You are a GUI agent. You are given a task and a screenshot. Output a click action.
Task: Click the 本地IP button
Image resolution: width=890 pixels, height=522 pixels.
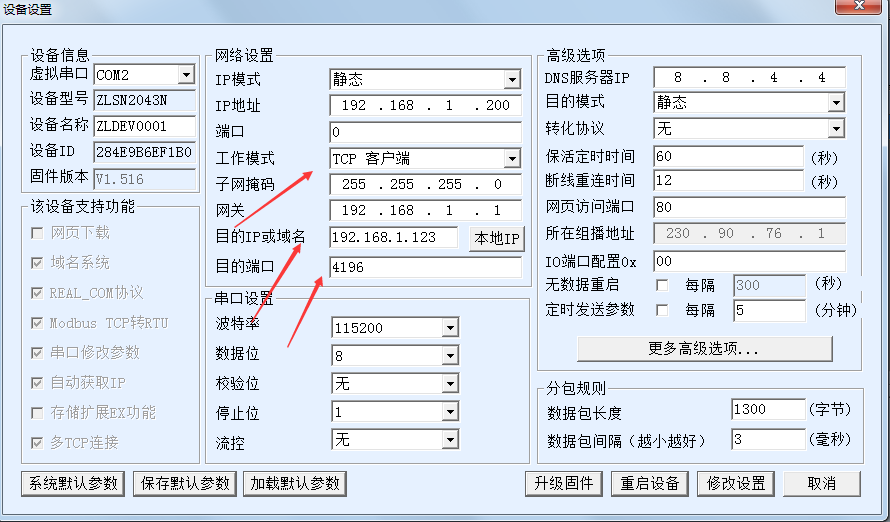[497, 239]
